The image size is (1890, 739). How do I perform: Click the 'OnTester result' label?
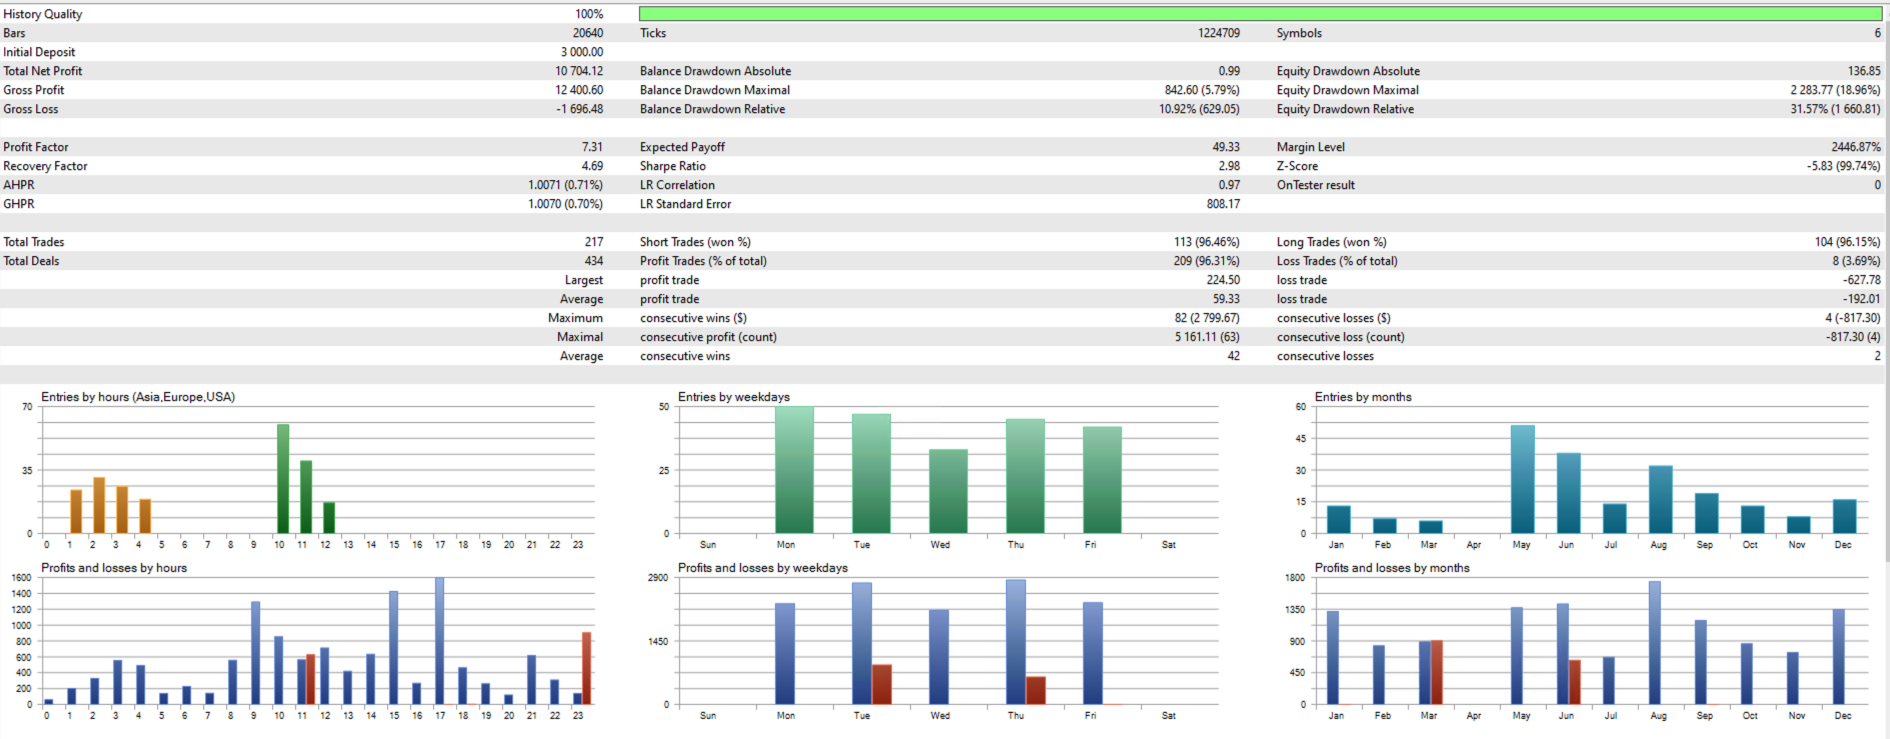[x=1316, y=185]
